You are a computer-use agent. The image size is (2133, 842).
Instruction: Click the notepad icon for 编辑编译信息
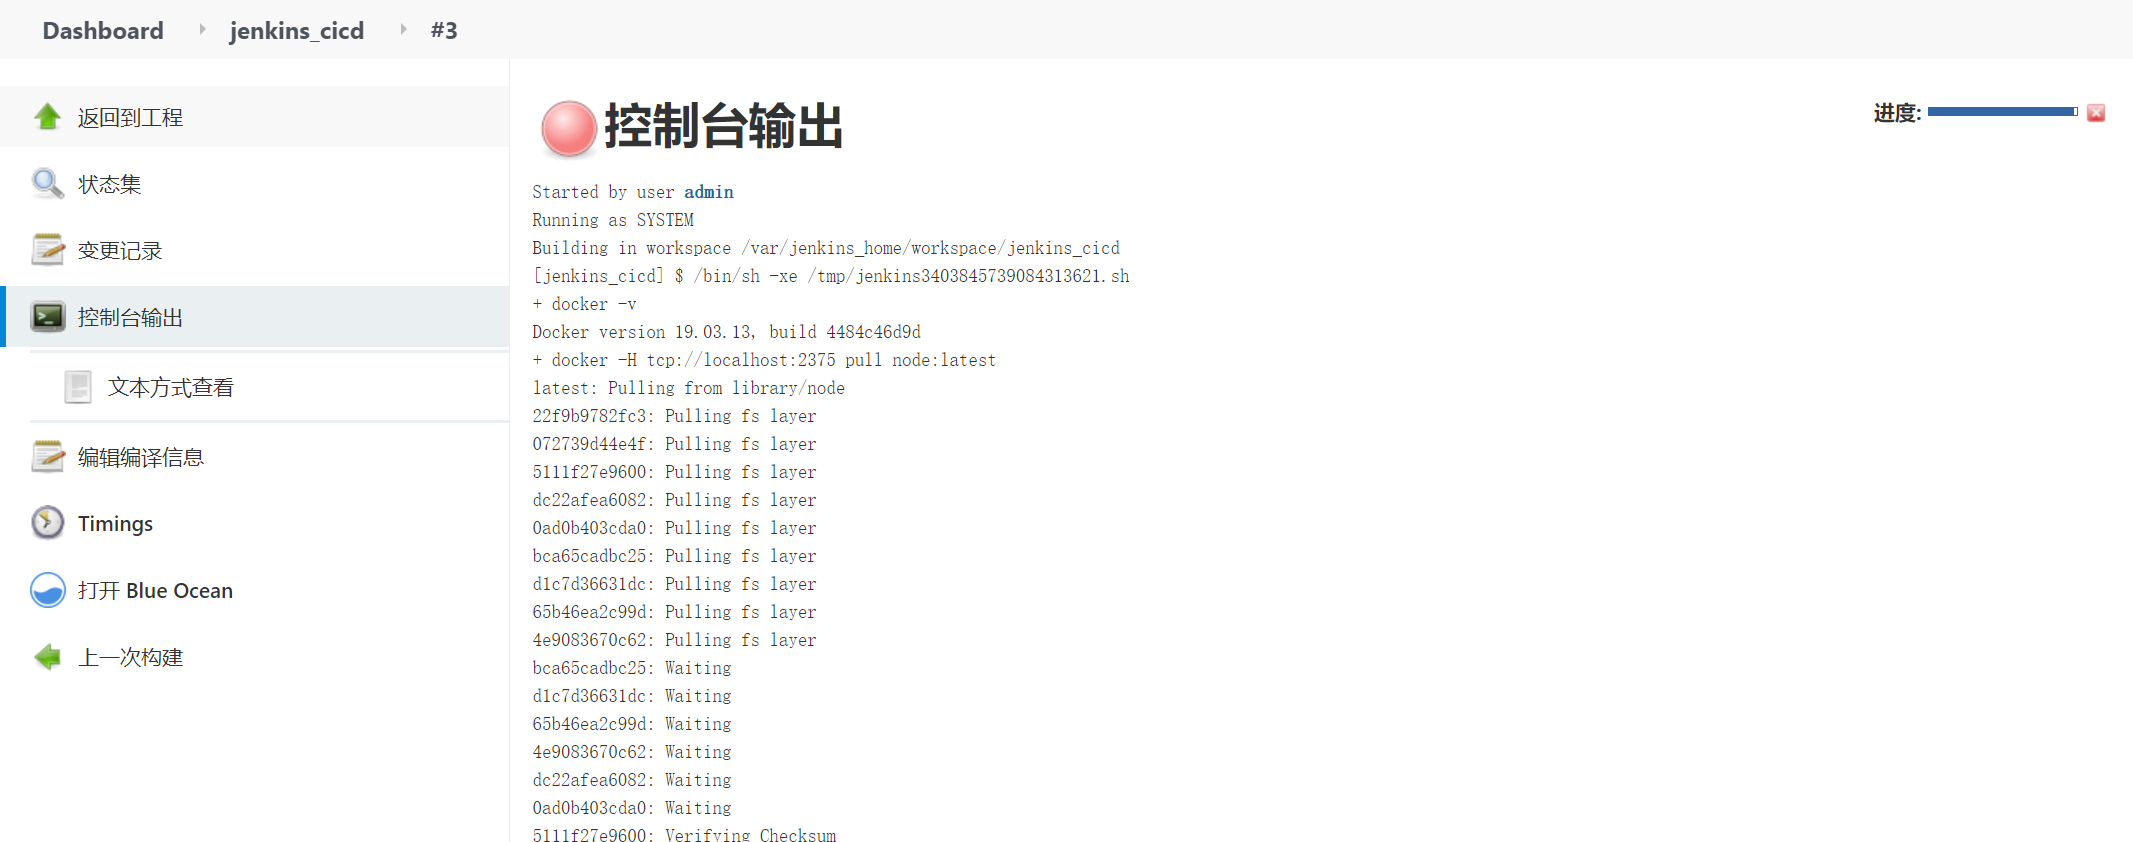point(47,457)
